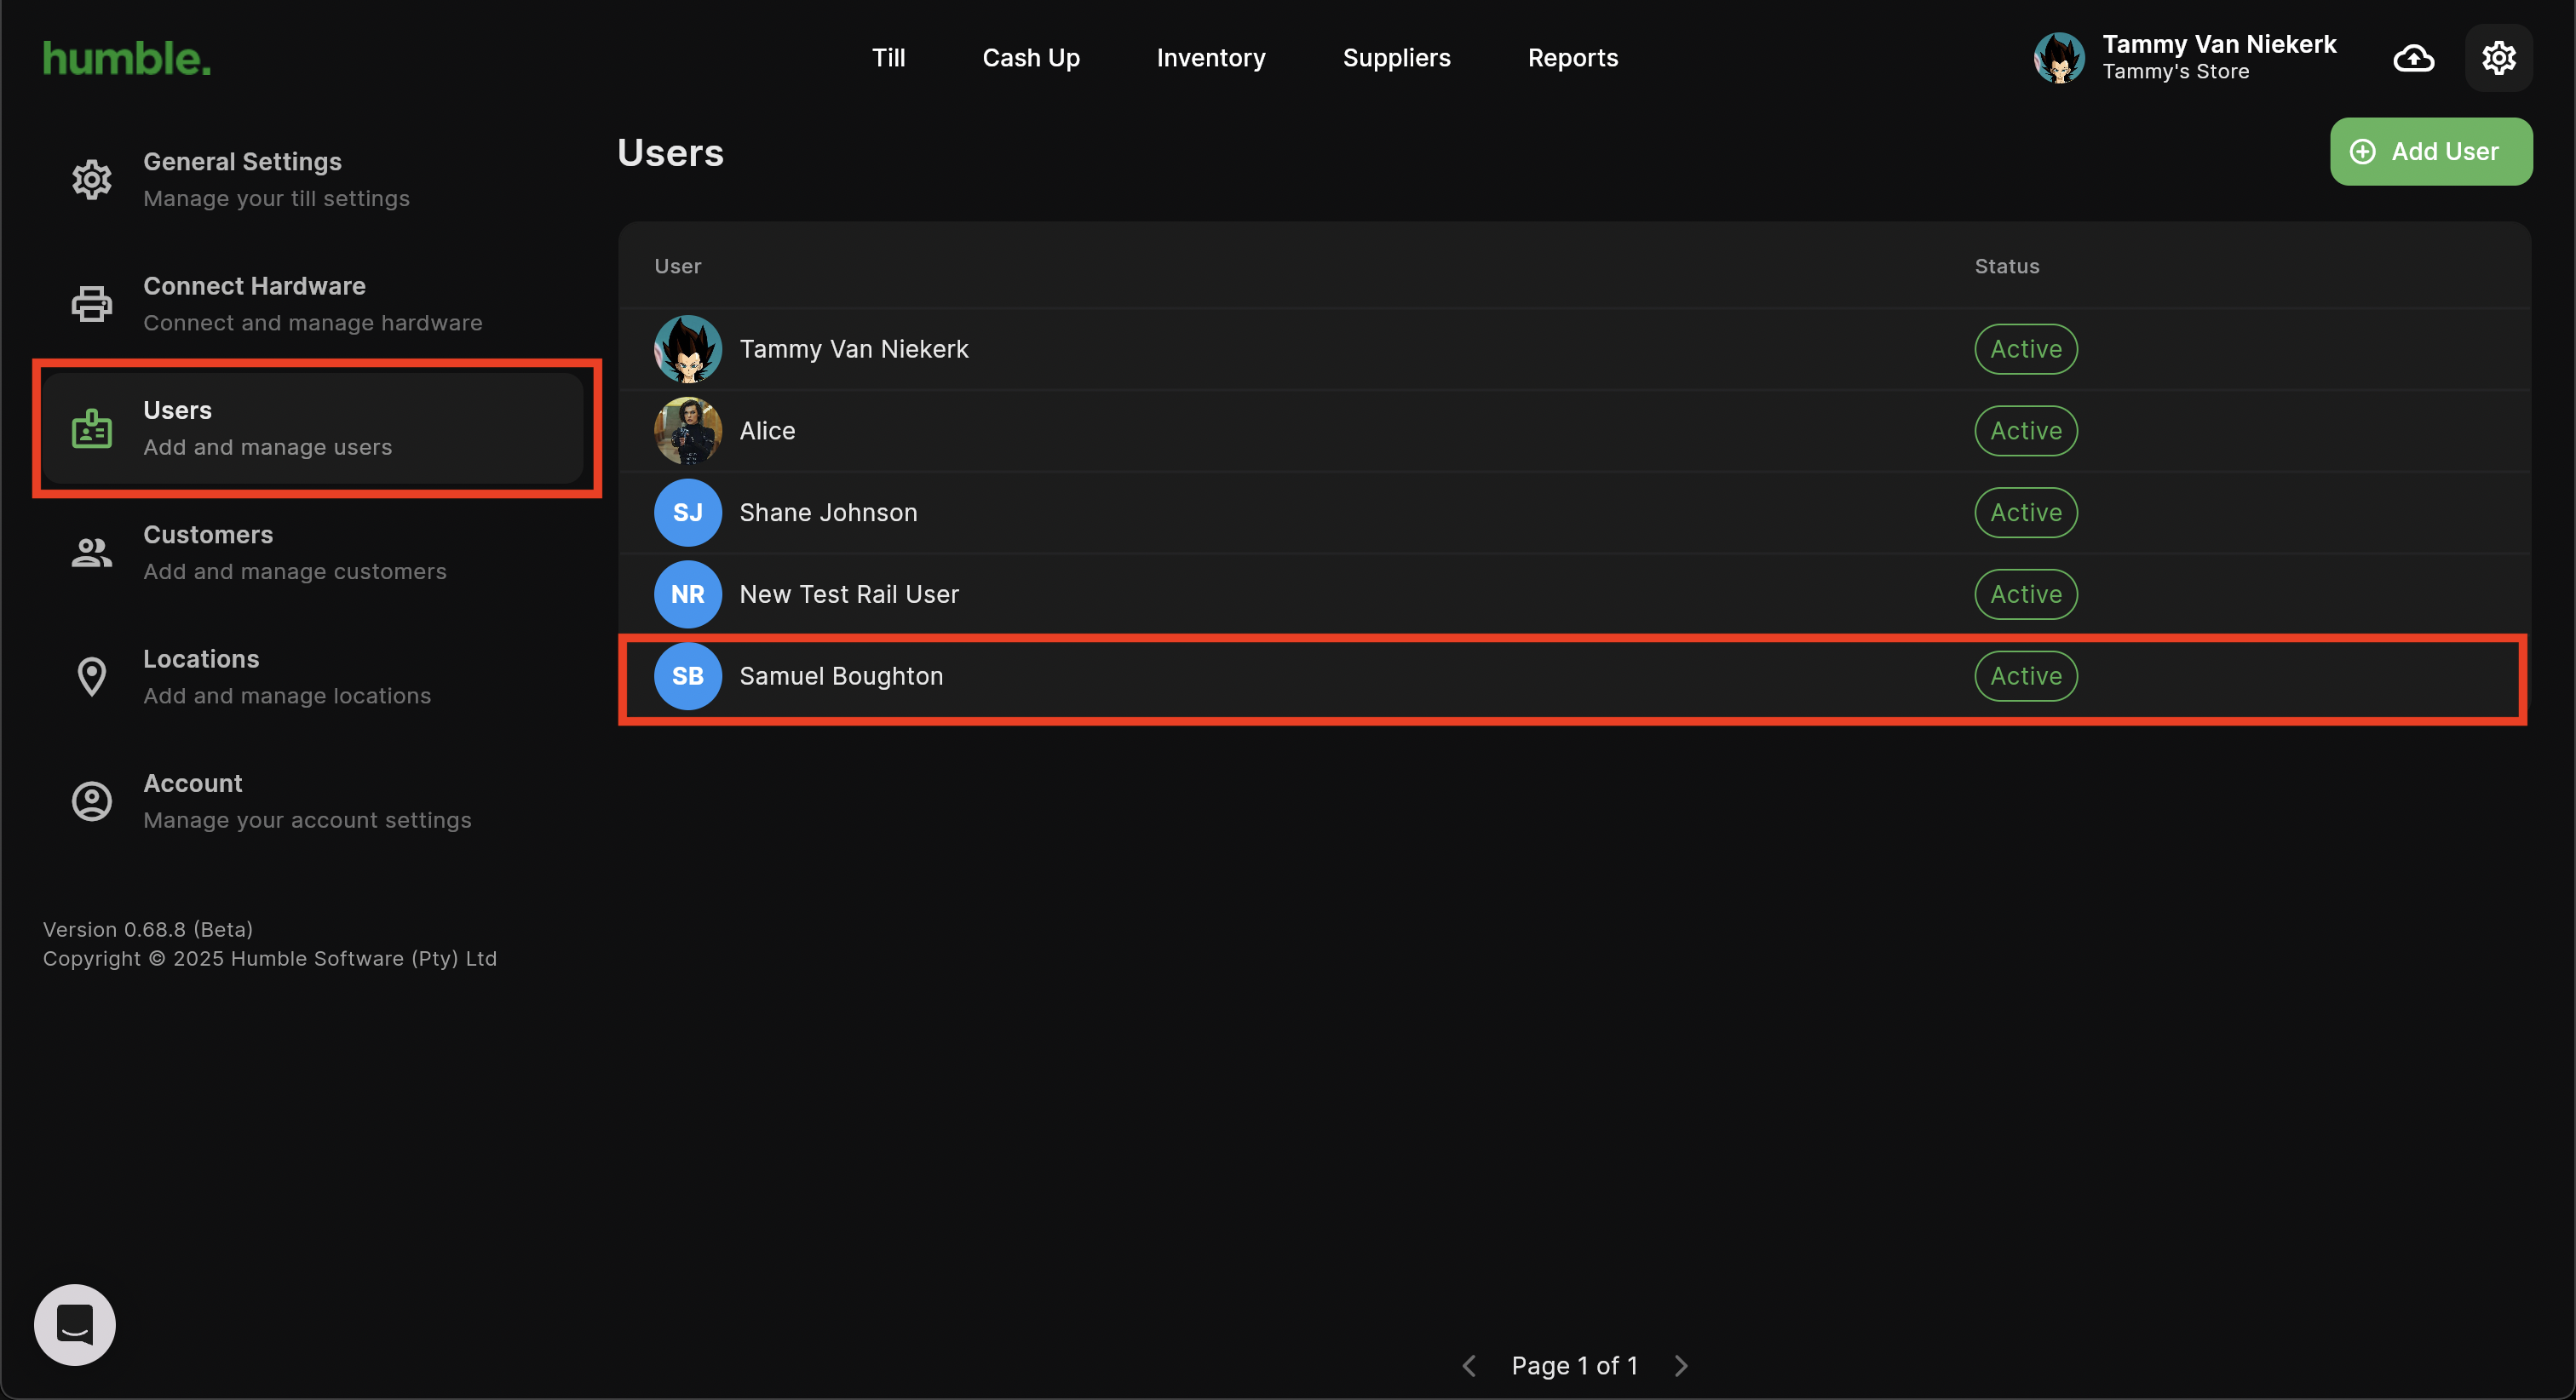Click the General Settings gear icon
Screen dimensions: 2576x1400
92,180
